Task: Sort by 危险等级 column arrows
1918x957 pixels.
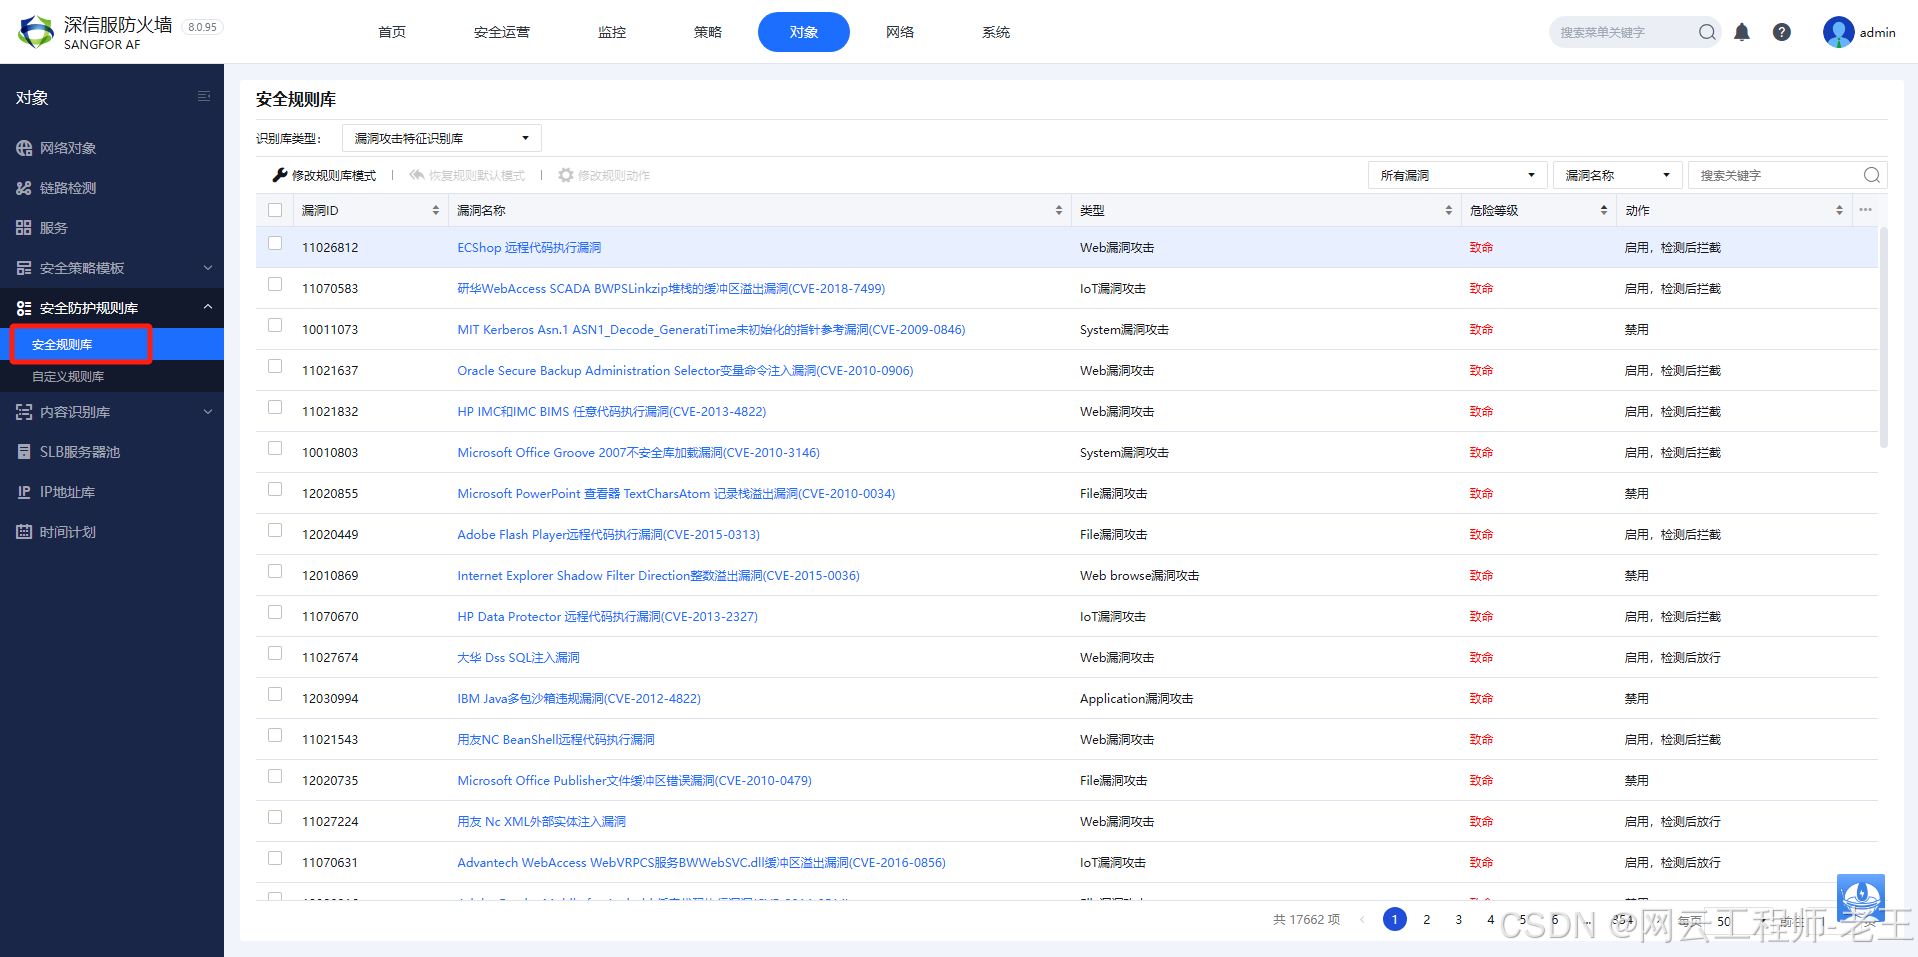Action: point(1603,210)
